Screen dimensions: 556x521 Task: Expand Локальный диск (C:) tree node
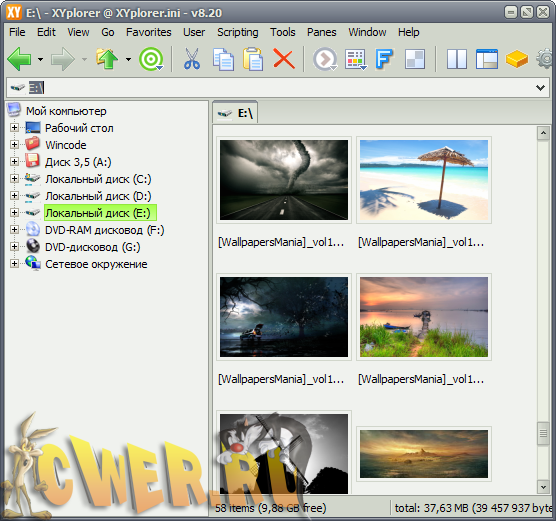[x=14, y=178]
